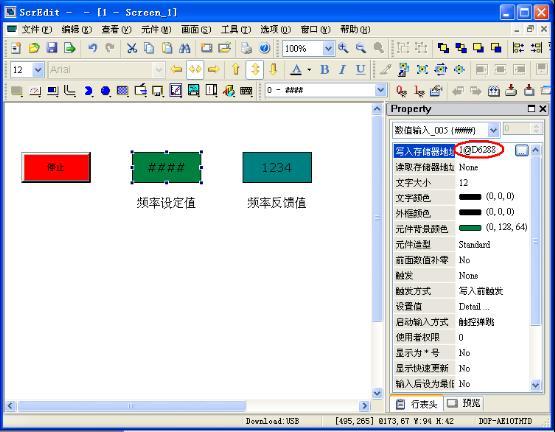
Task: Click the Open folder icon
Action: [x=34, y=48]
